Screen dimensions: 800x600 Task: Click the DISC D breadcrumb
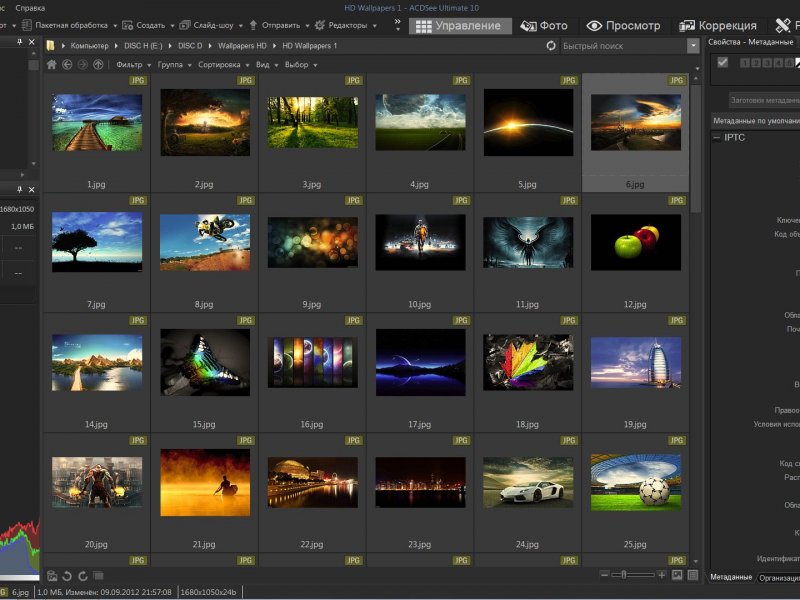(x=190, y=46)
